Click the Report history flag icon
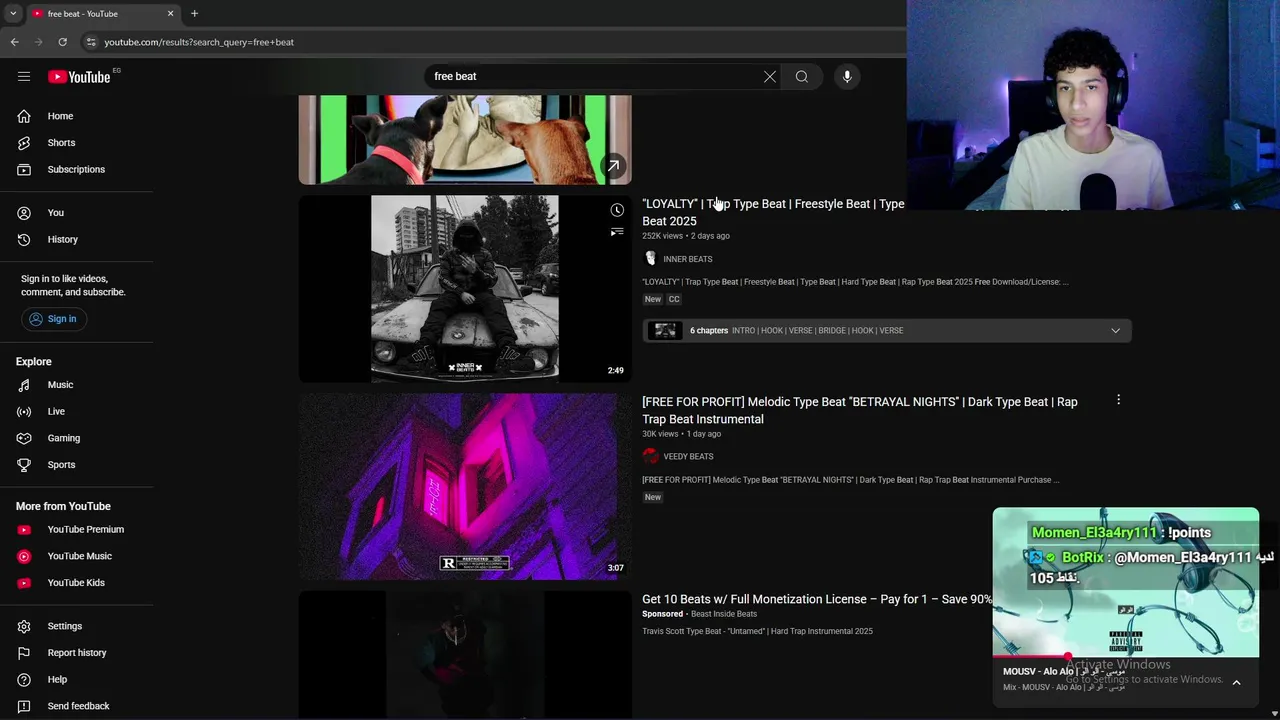The width and height of the screenshot is (1280, 720). (x=24, y=653)
